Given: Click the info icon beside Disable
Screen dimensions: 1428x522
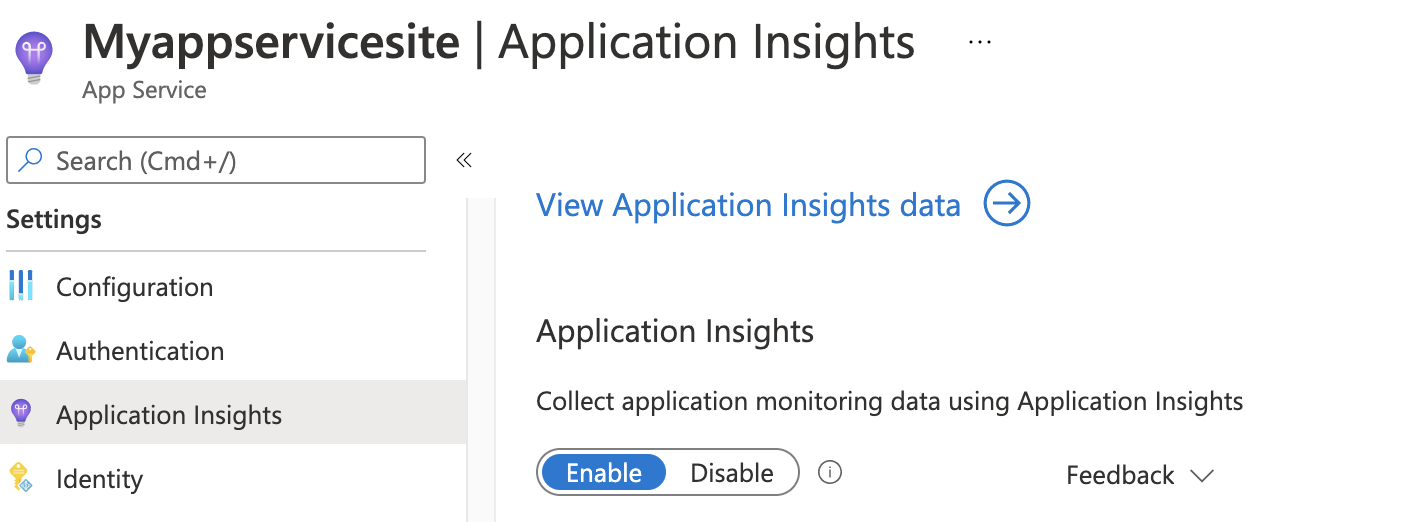Looking at the screenshot, I should [x=829, y=472].
